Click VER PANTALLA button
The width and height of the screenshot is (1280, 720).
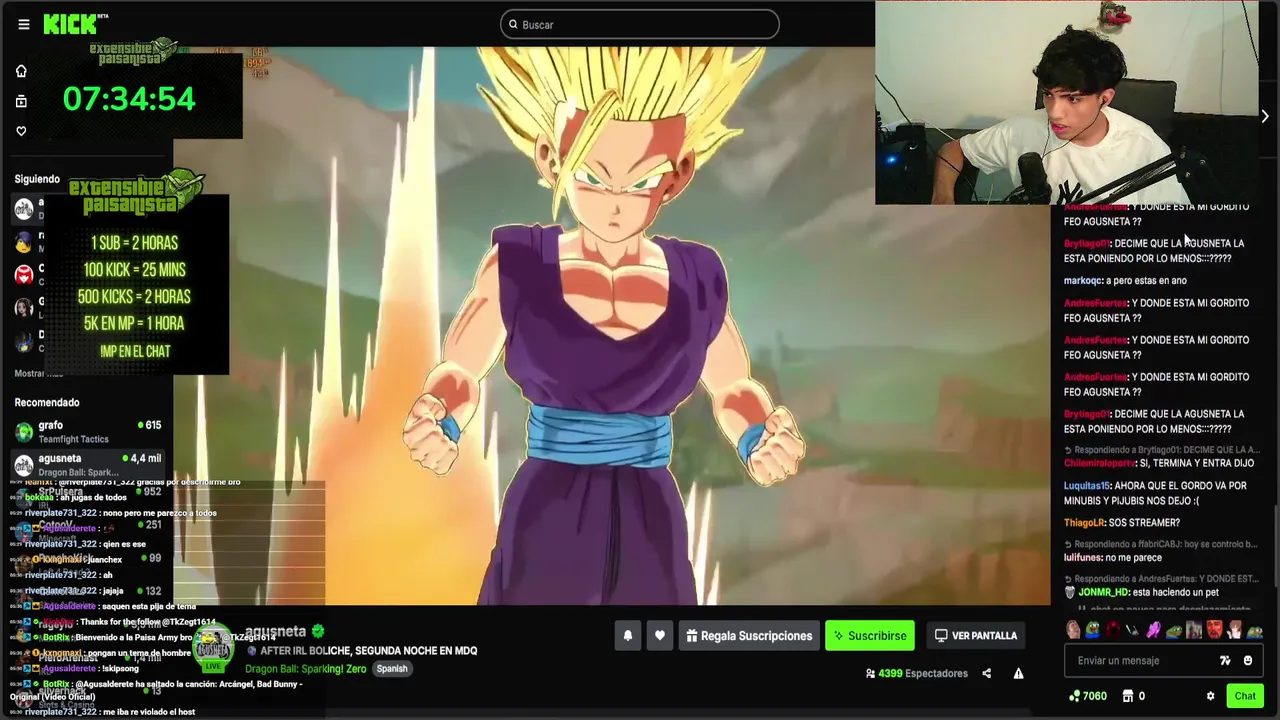976,635
